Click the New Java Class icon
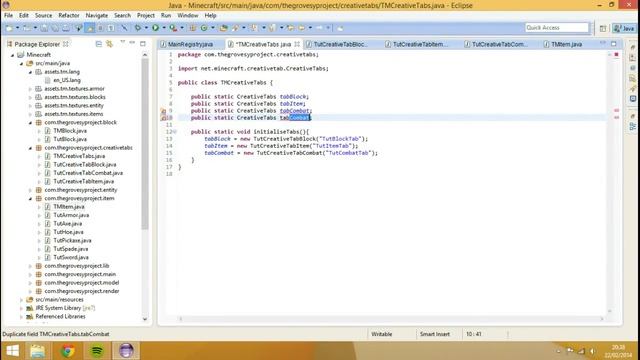 [x=204, y=28]
